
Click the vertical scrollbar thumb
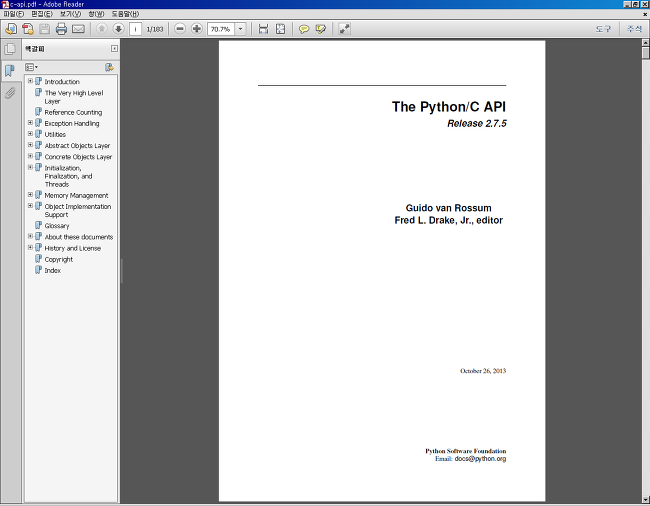[645, 53]
